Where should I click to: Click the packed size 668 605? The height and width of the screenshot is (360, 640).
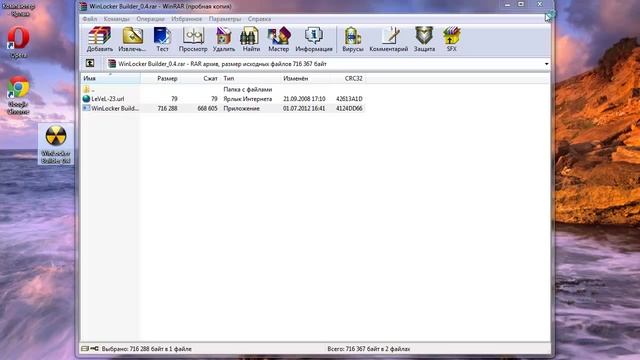207,109
